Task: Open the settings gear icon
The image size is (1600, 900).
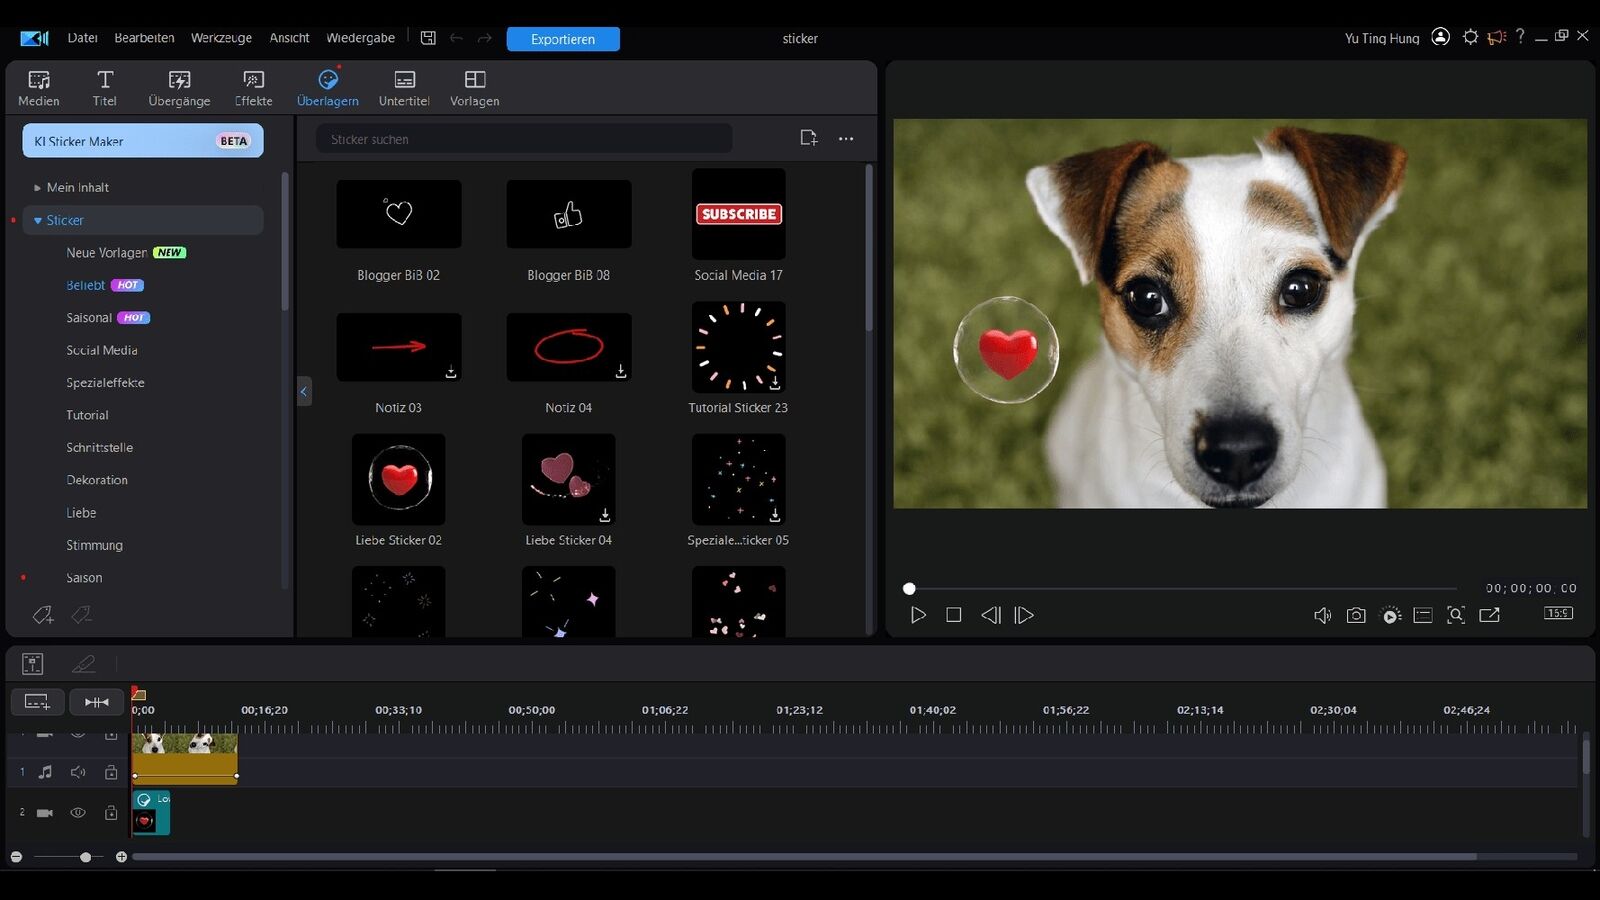Action: click(1470, 37)
